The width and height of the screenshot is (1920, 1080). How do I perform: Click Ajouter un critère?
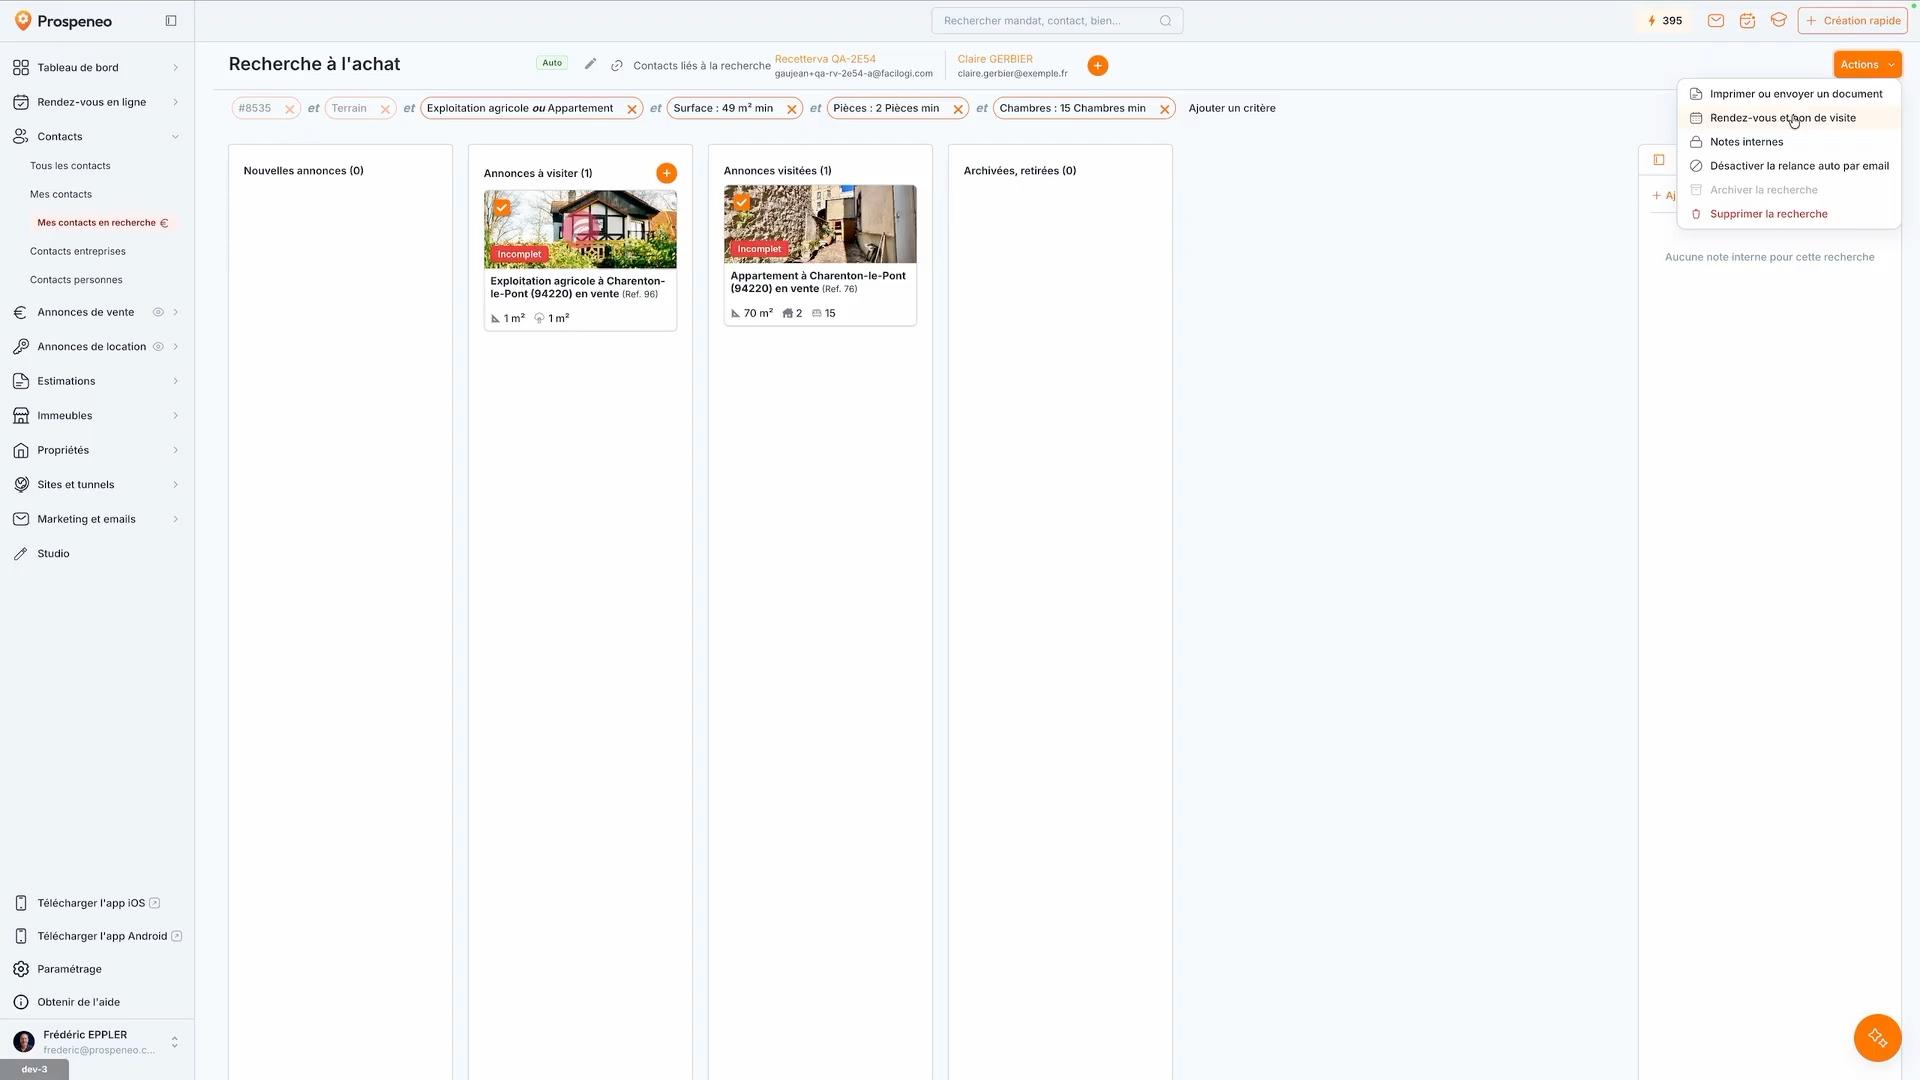click(1232, 109)
